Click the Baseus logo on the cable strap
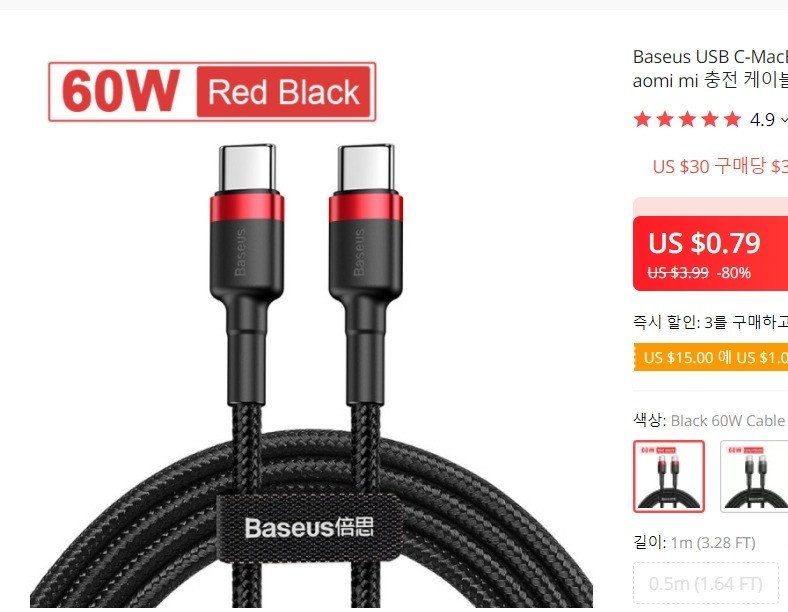Image resolution: width=788 pixels, height=612 pixels. 309,528
